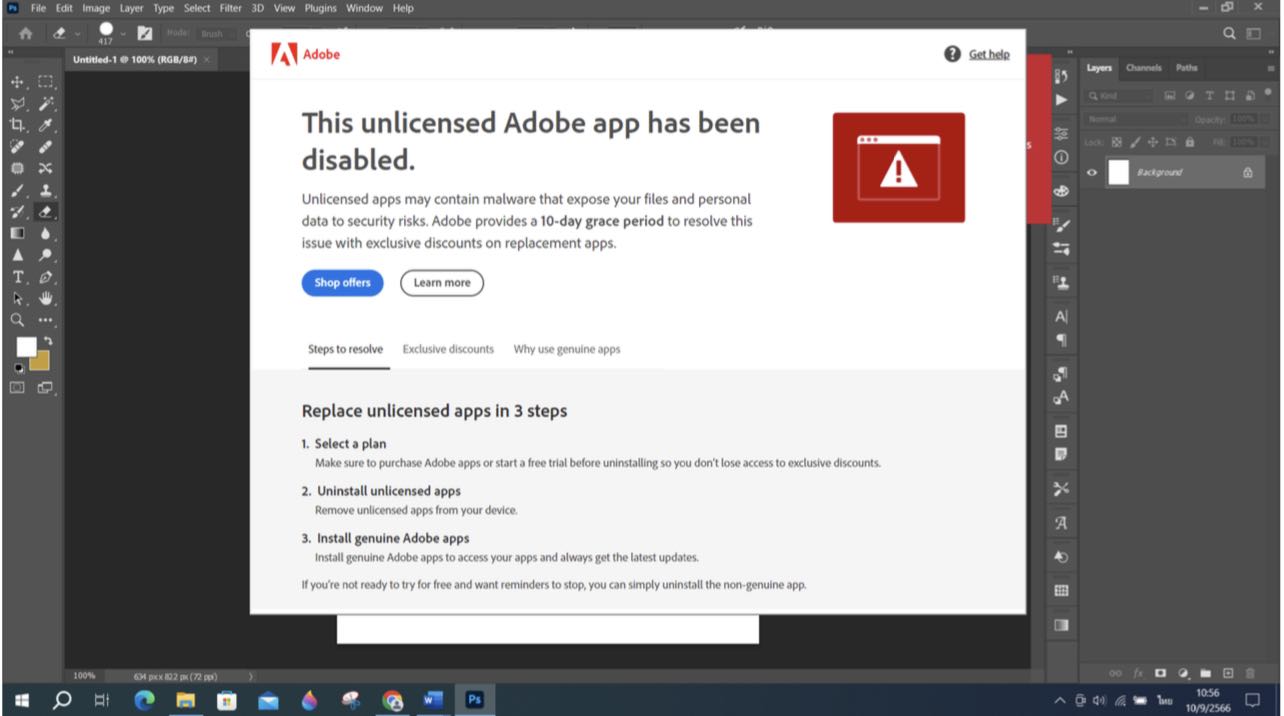Switch to the Paths tab
The image size is (1284, 716).
tap(1187, 68)
